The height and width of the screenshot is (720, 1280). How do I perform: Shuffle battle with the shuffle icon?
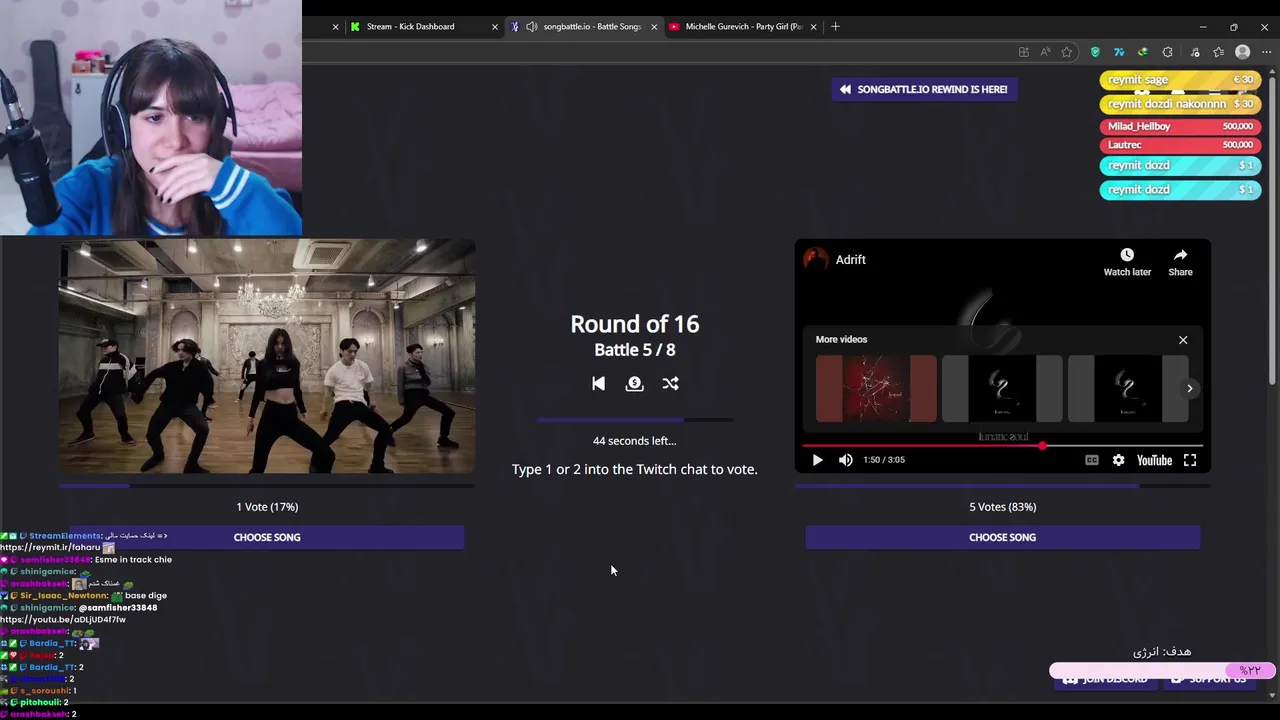670,383
